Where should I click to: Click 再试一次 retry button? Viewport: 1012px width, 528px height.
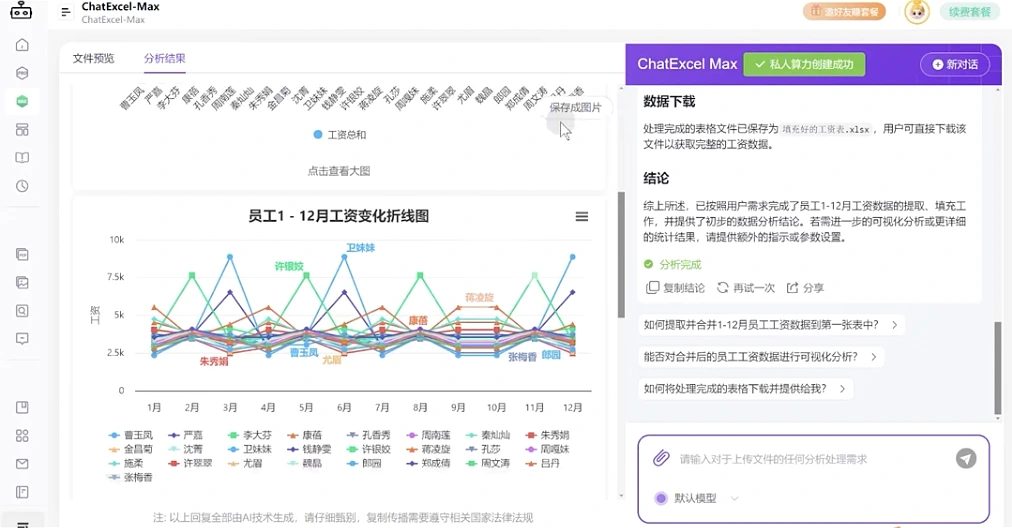(x=745, y=287)
